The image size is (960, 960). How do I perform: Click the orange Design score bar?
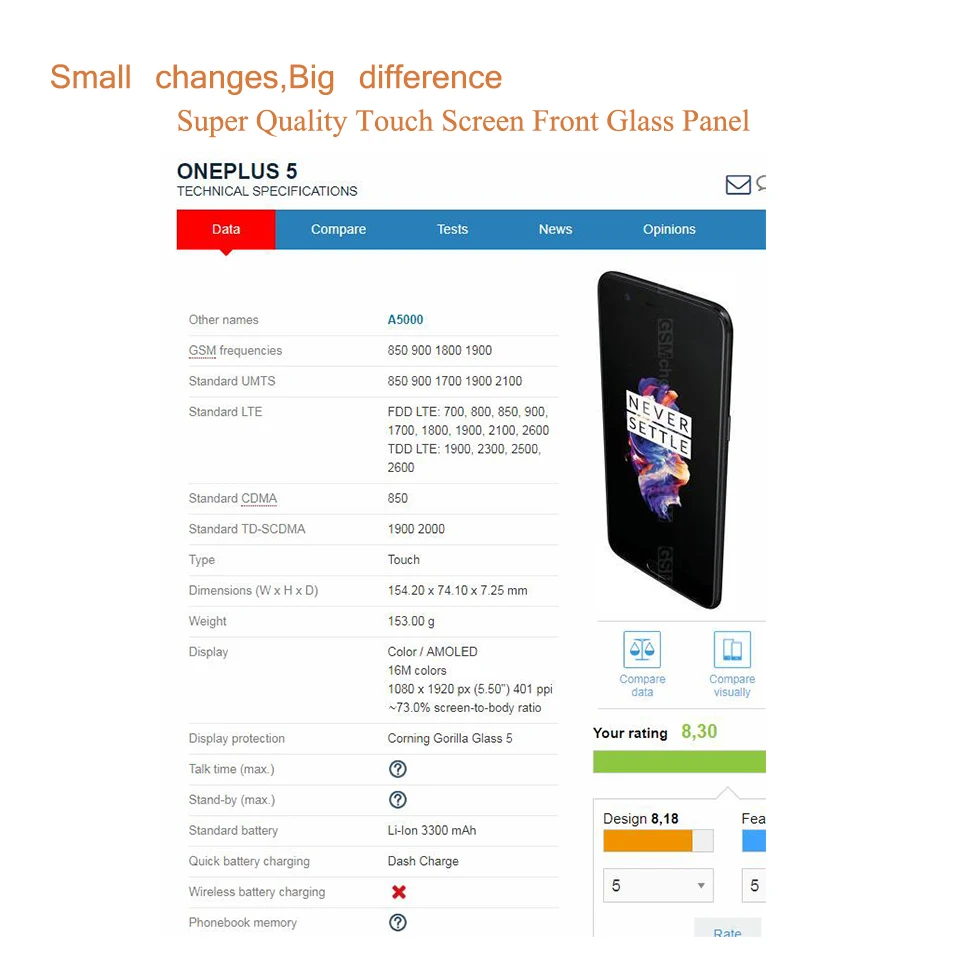[x=648, y=841]
